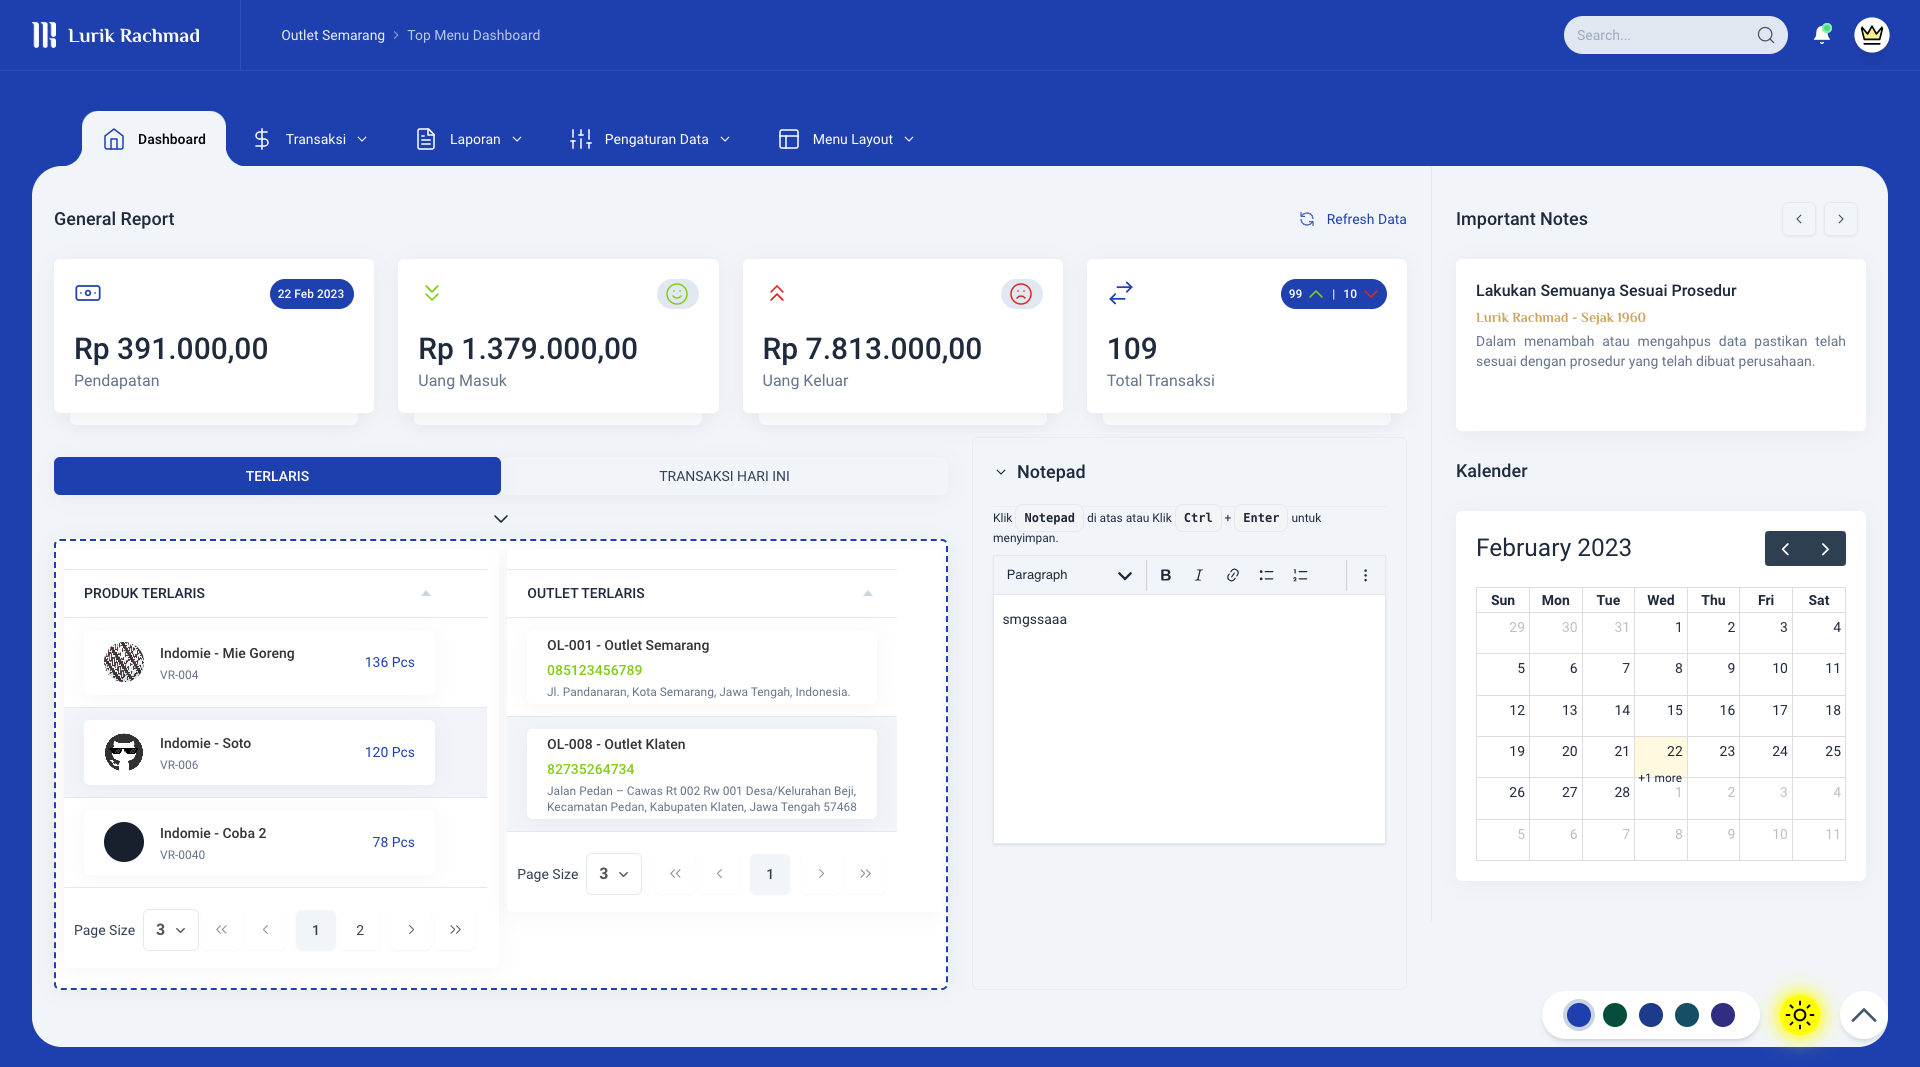The height and width of the screenshot is (1067, 1920).
Task: Open notifications via the bell icon
Action: [x=1821, y=34]
